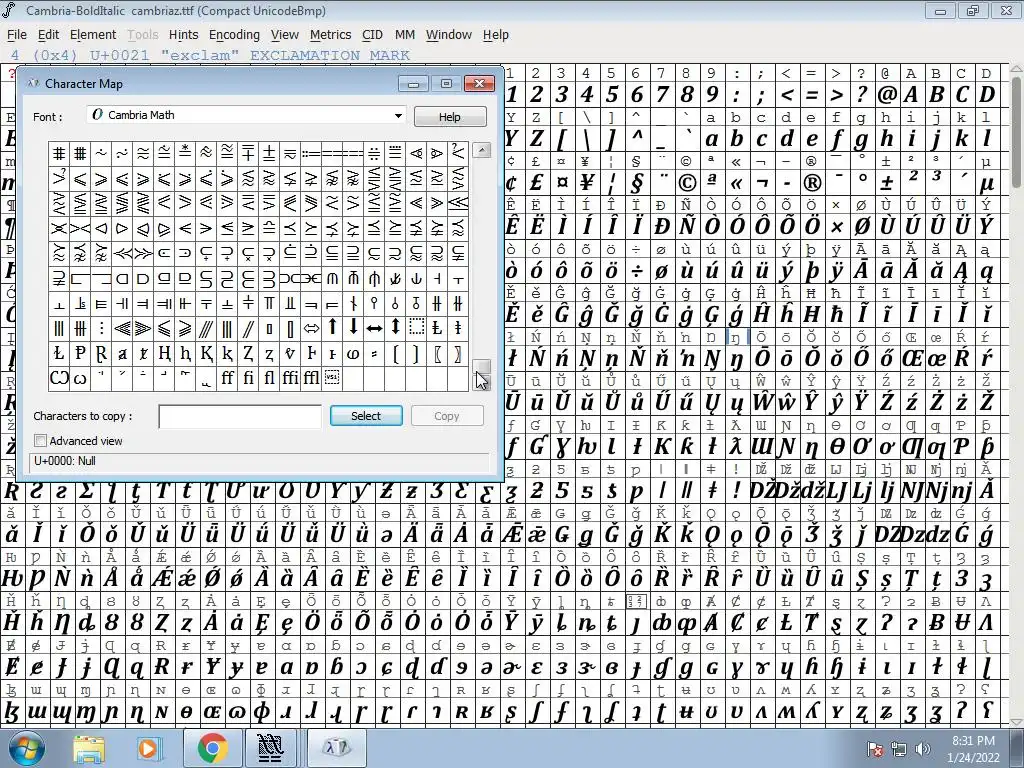The height and width of the screenshot is (768, 1024).
Task: Open the Metrics menu
Action: pos(330,35)
